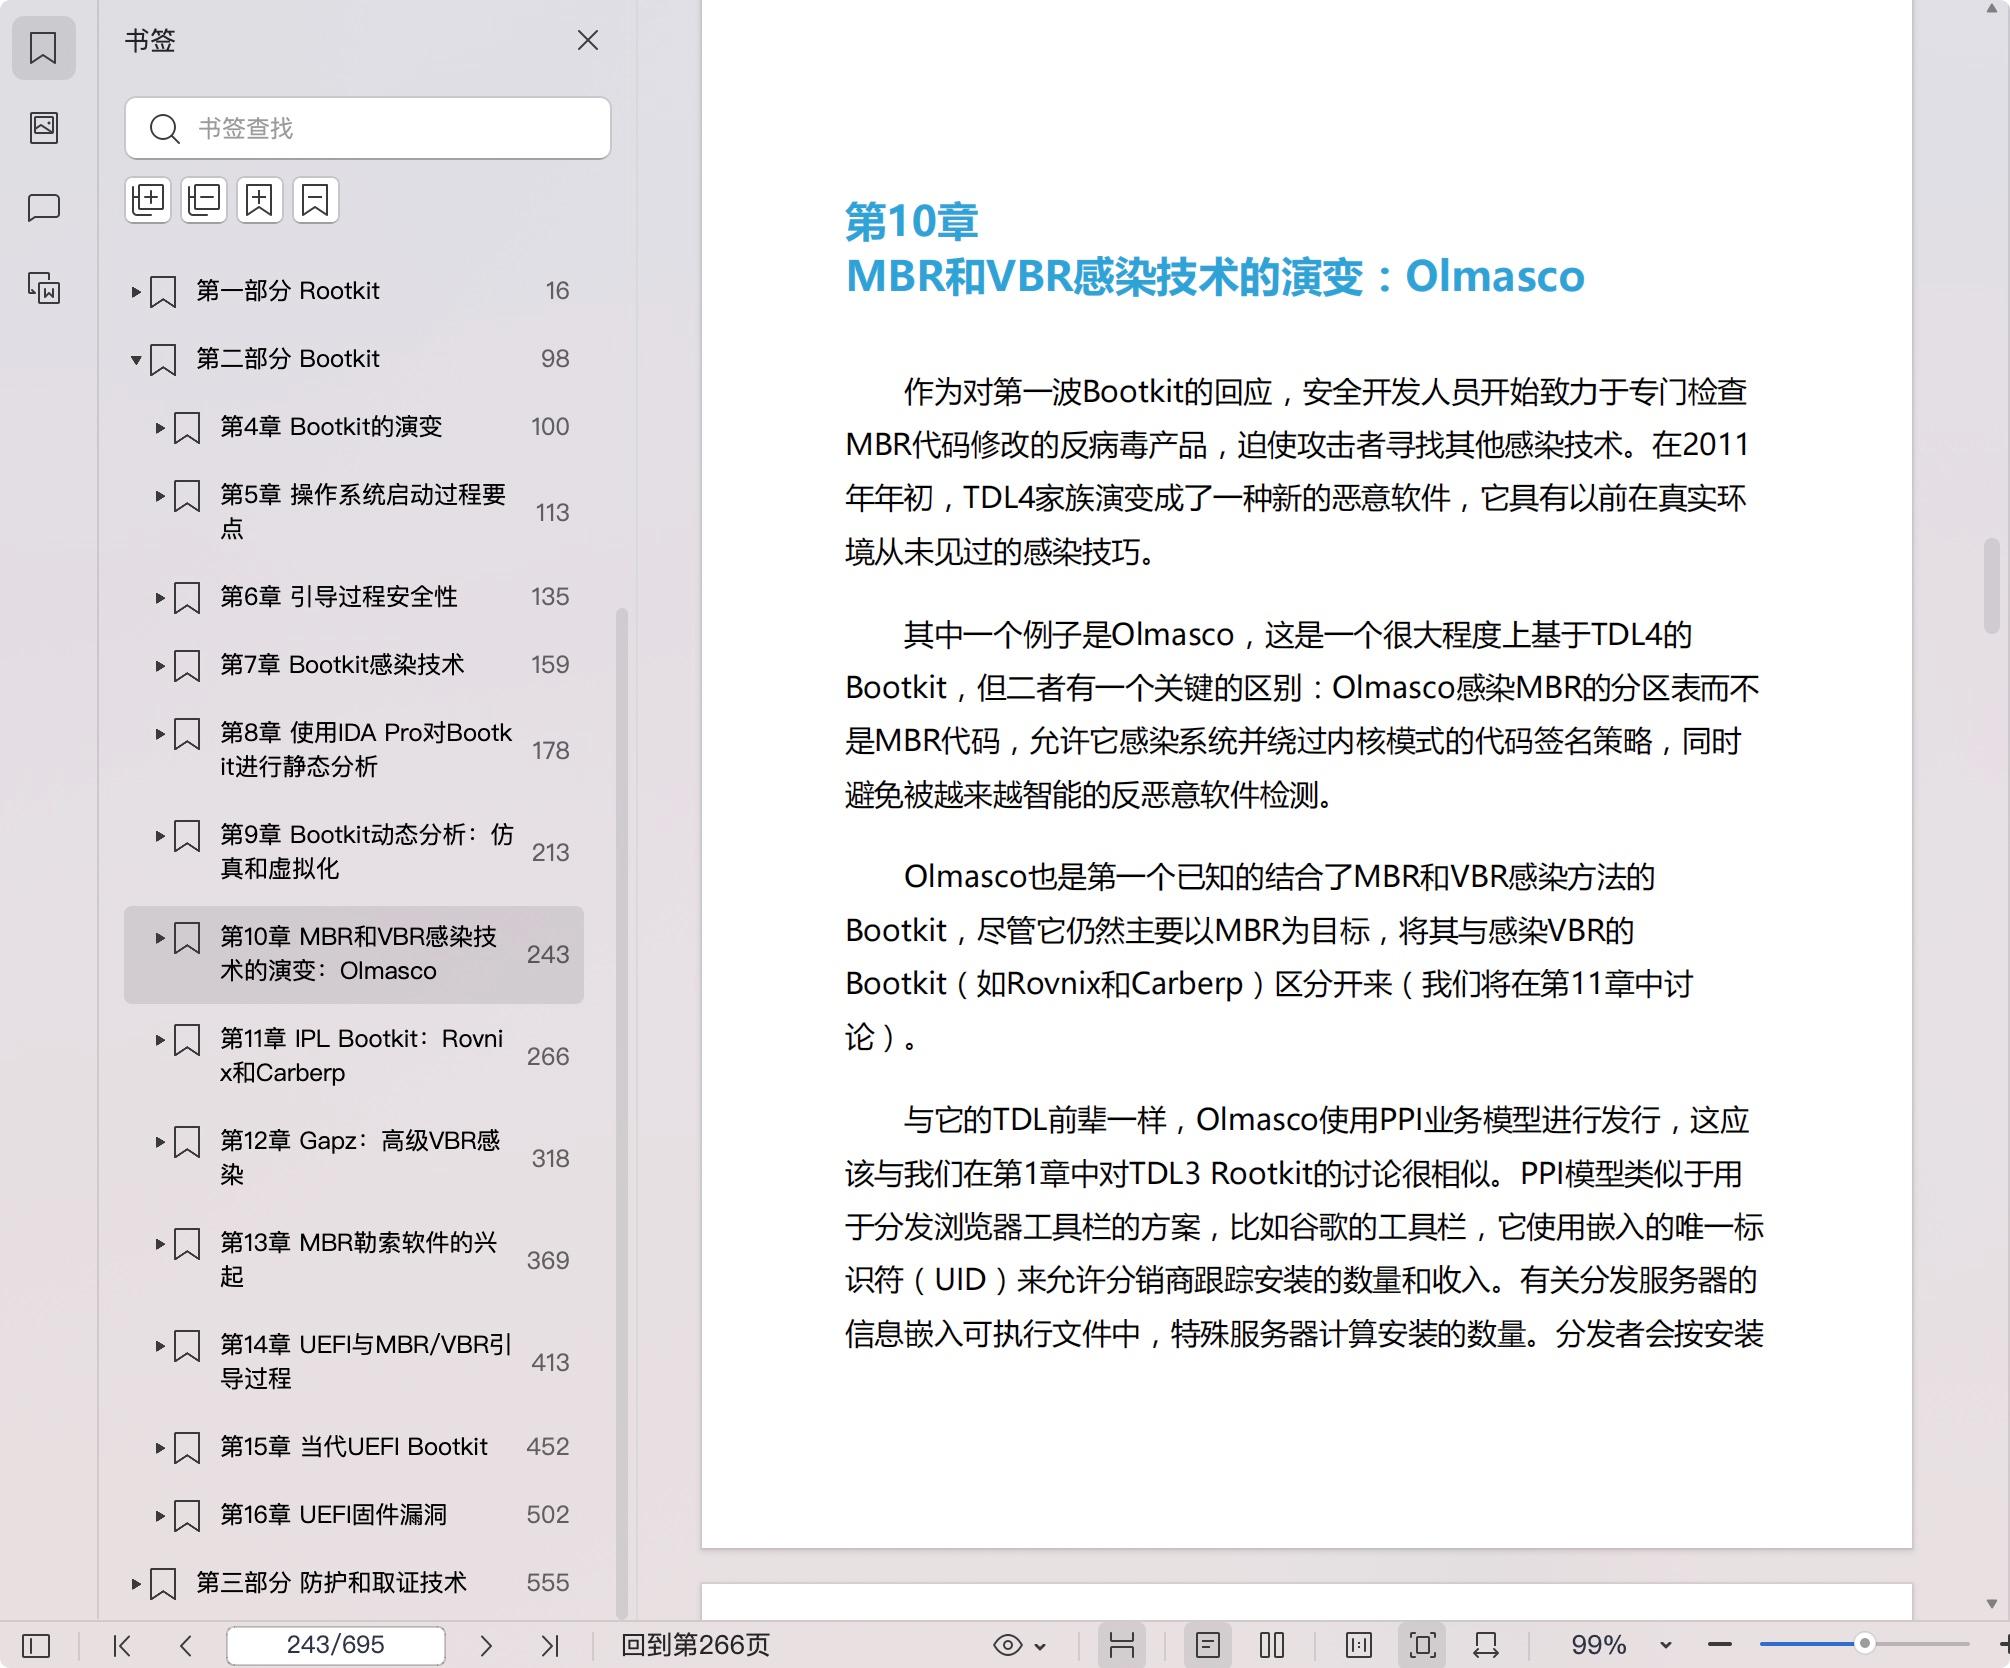Viewport: 2010px width, 1668px height.
Task: Toggle continuous scrolling layout icon
Action: (x=1122, y=1645)
